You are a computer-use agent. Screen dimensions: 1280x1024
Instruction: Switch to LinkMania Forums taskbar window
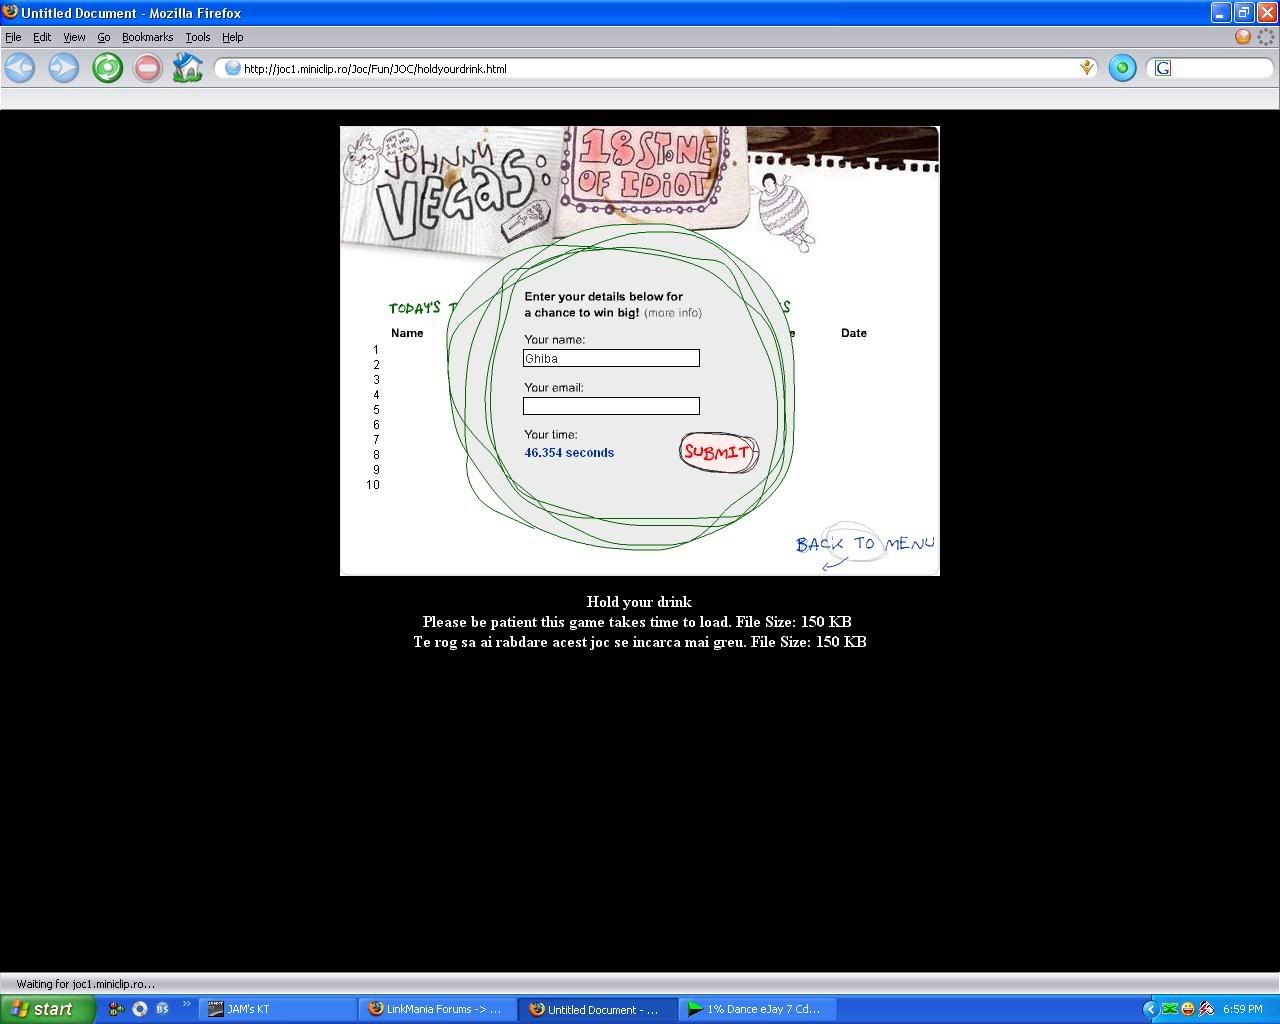click(438, 1009)
